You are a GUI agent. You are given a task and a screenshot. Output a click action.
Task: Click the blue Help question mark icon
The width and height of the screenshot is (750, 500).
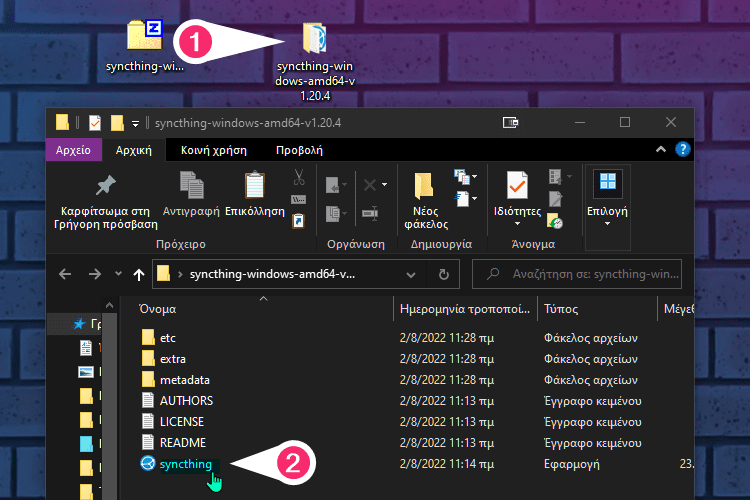[683, 149]
